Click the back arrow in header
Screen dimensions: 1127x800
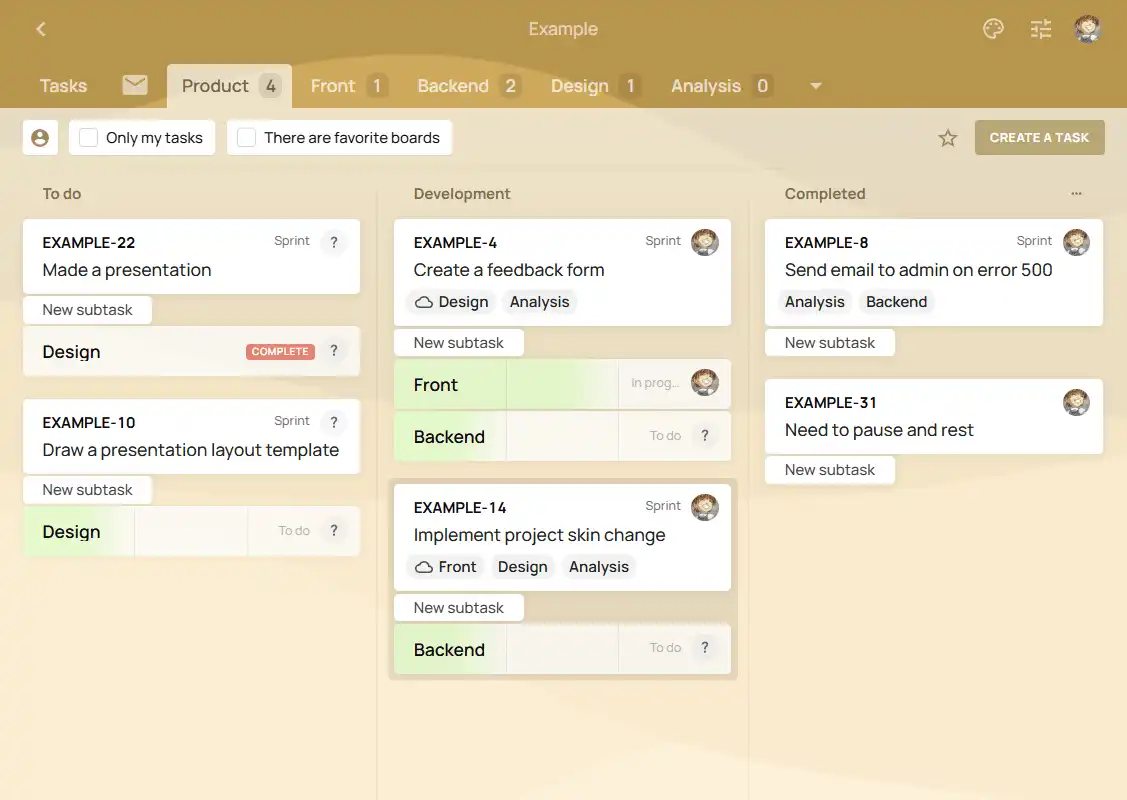(x=41, y=29)
